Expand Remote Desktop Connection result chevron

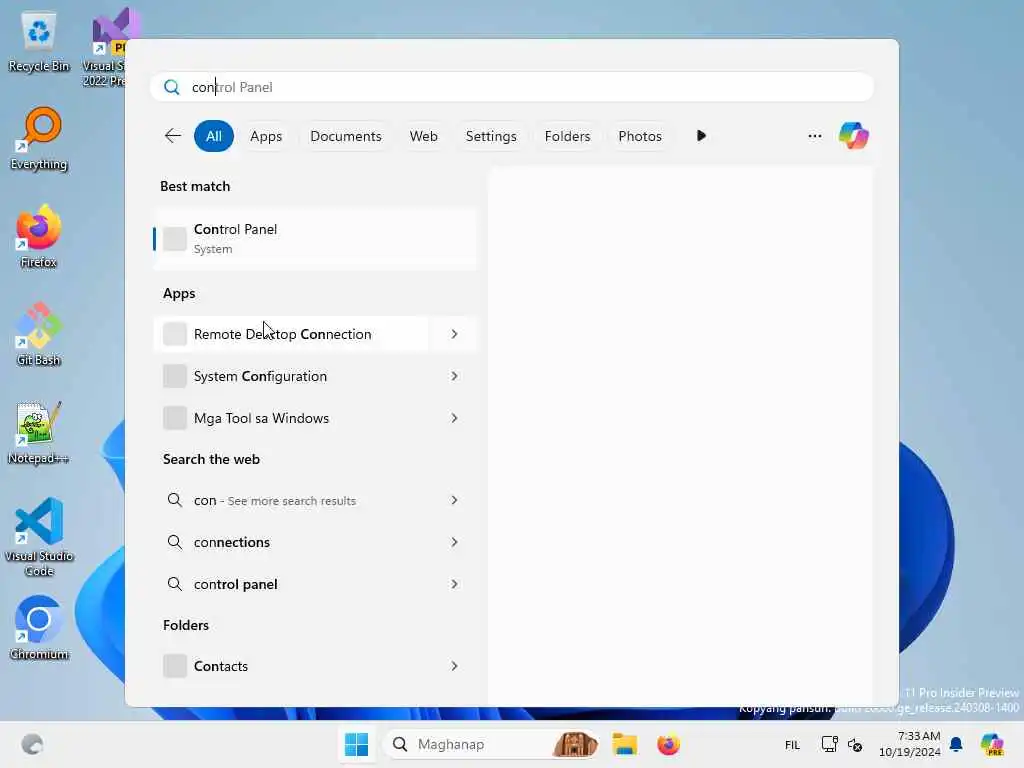coord(454,334)
